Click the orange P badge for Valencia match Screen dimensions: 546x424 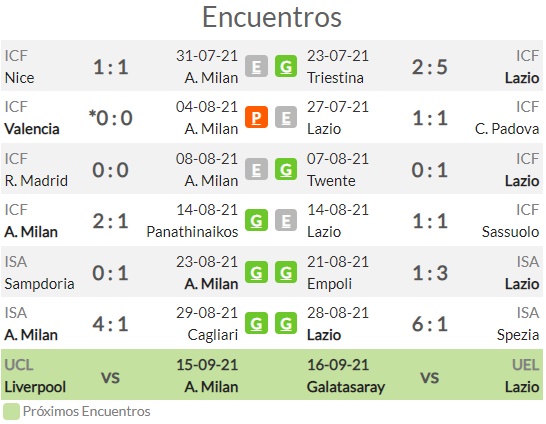[256, 117]
